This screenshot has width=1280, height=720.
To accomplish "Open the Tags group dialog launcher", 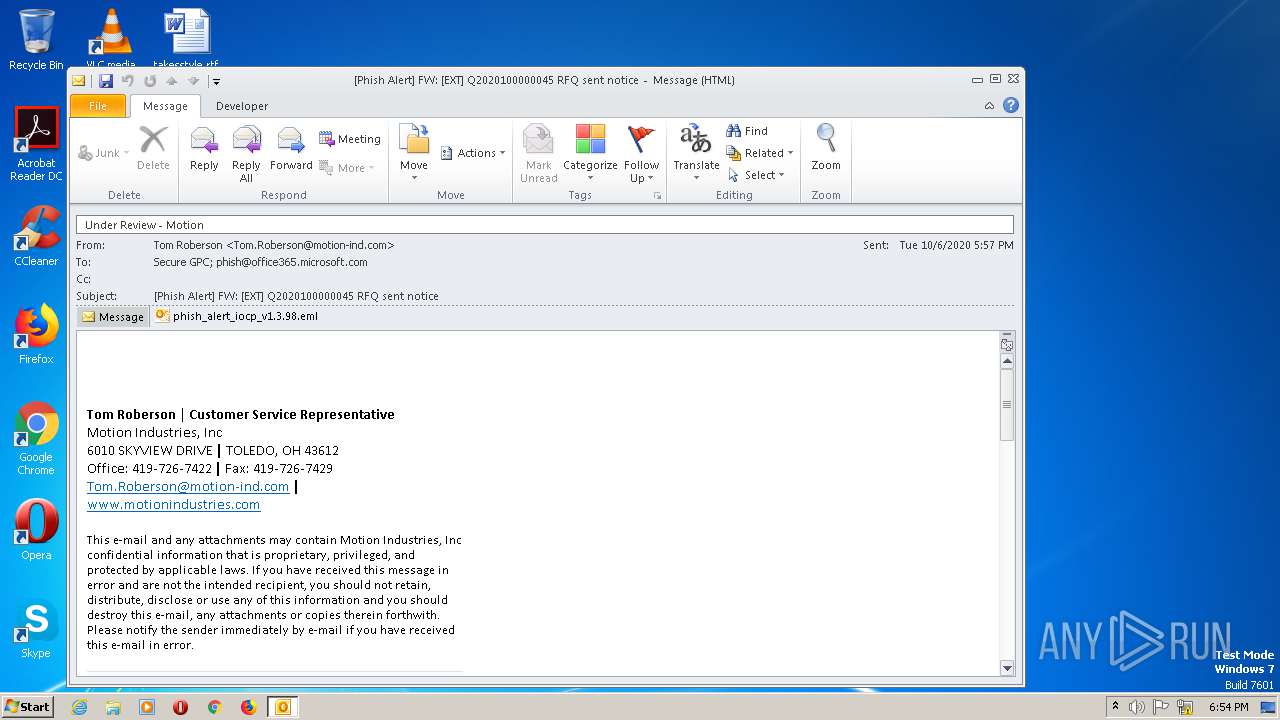I will pyautogui.click(x=657, y=196).
